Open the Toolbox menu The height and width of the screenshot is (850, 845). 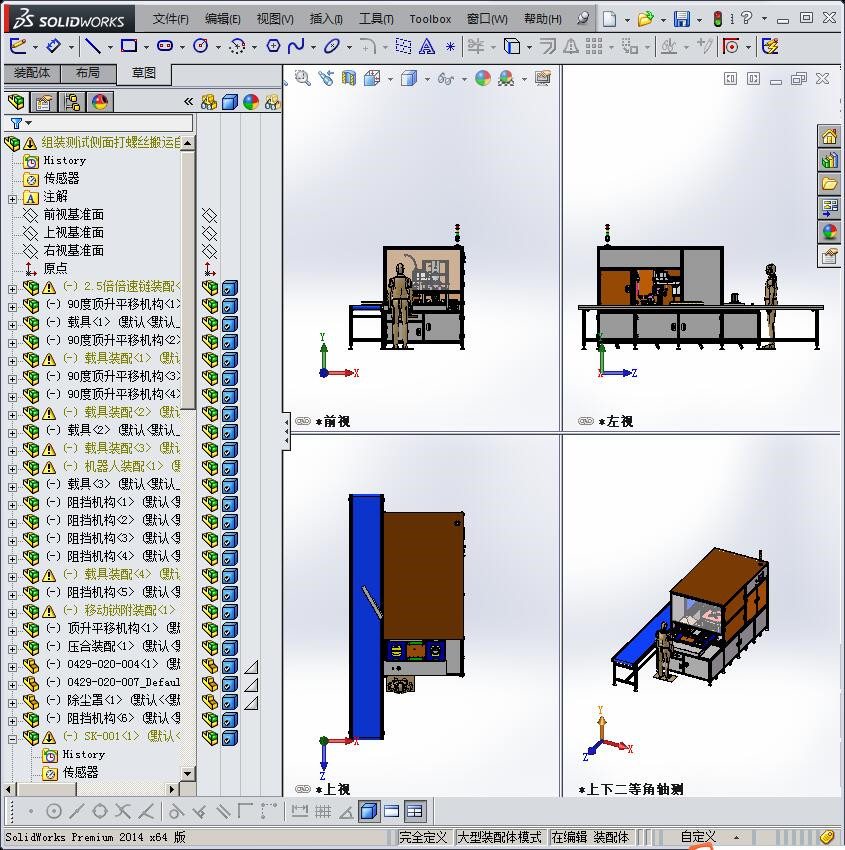(x=430, y=19)
